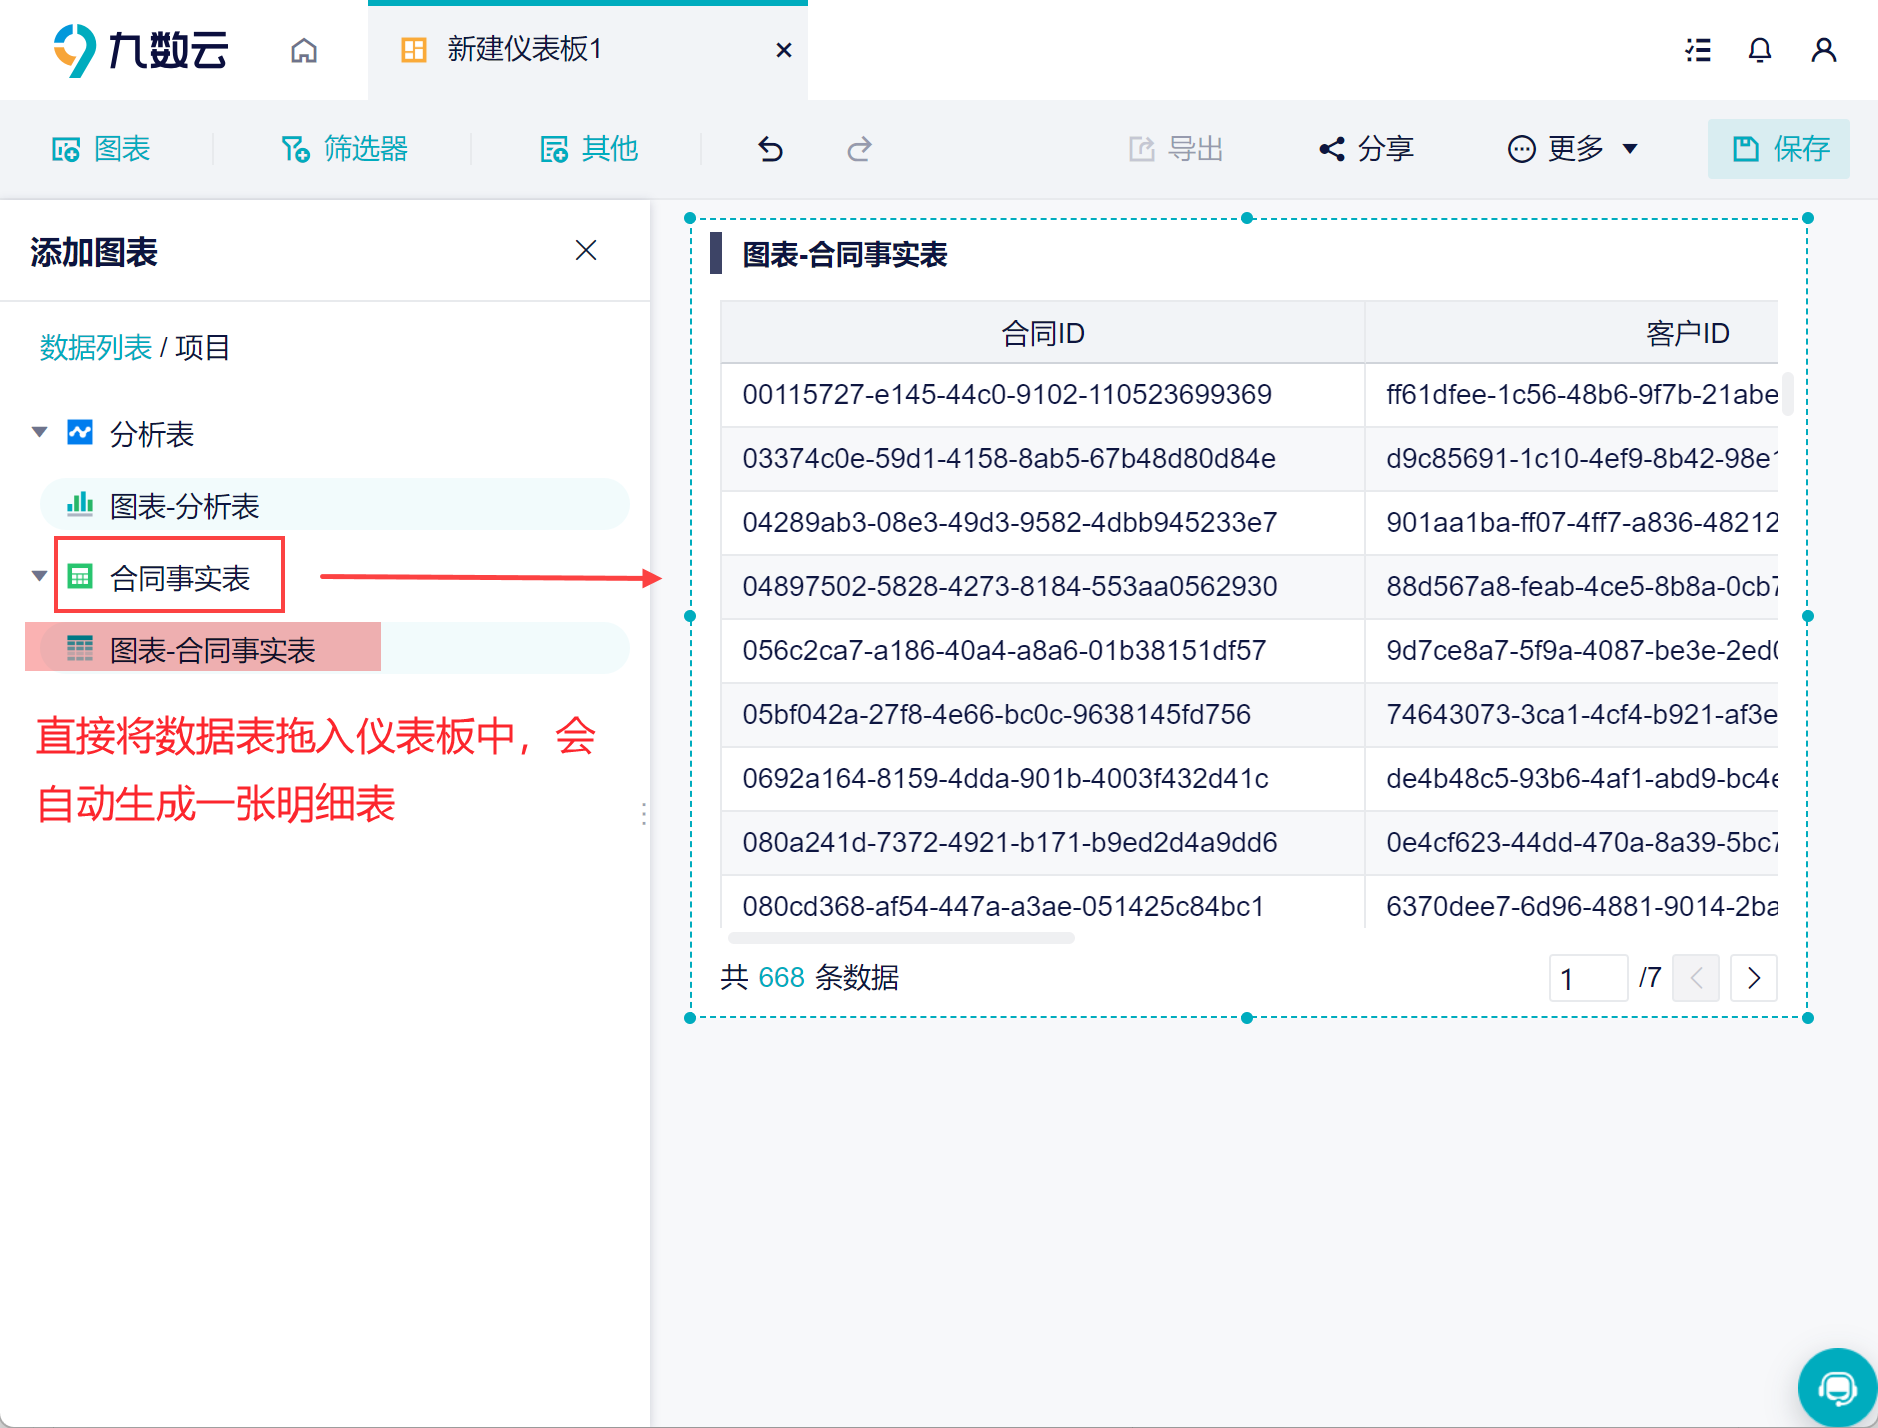Screen dimensions: 1878x1428
Task: Open the customer service chat bubble
Action: [x=1838, y=1387]
